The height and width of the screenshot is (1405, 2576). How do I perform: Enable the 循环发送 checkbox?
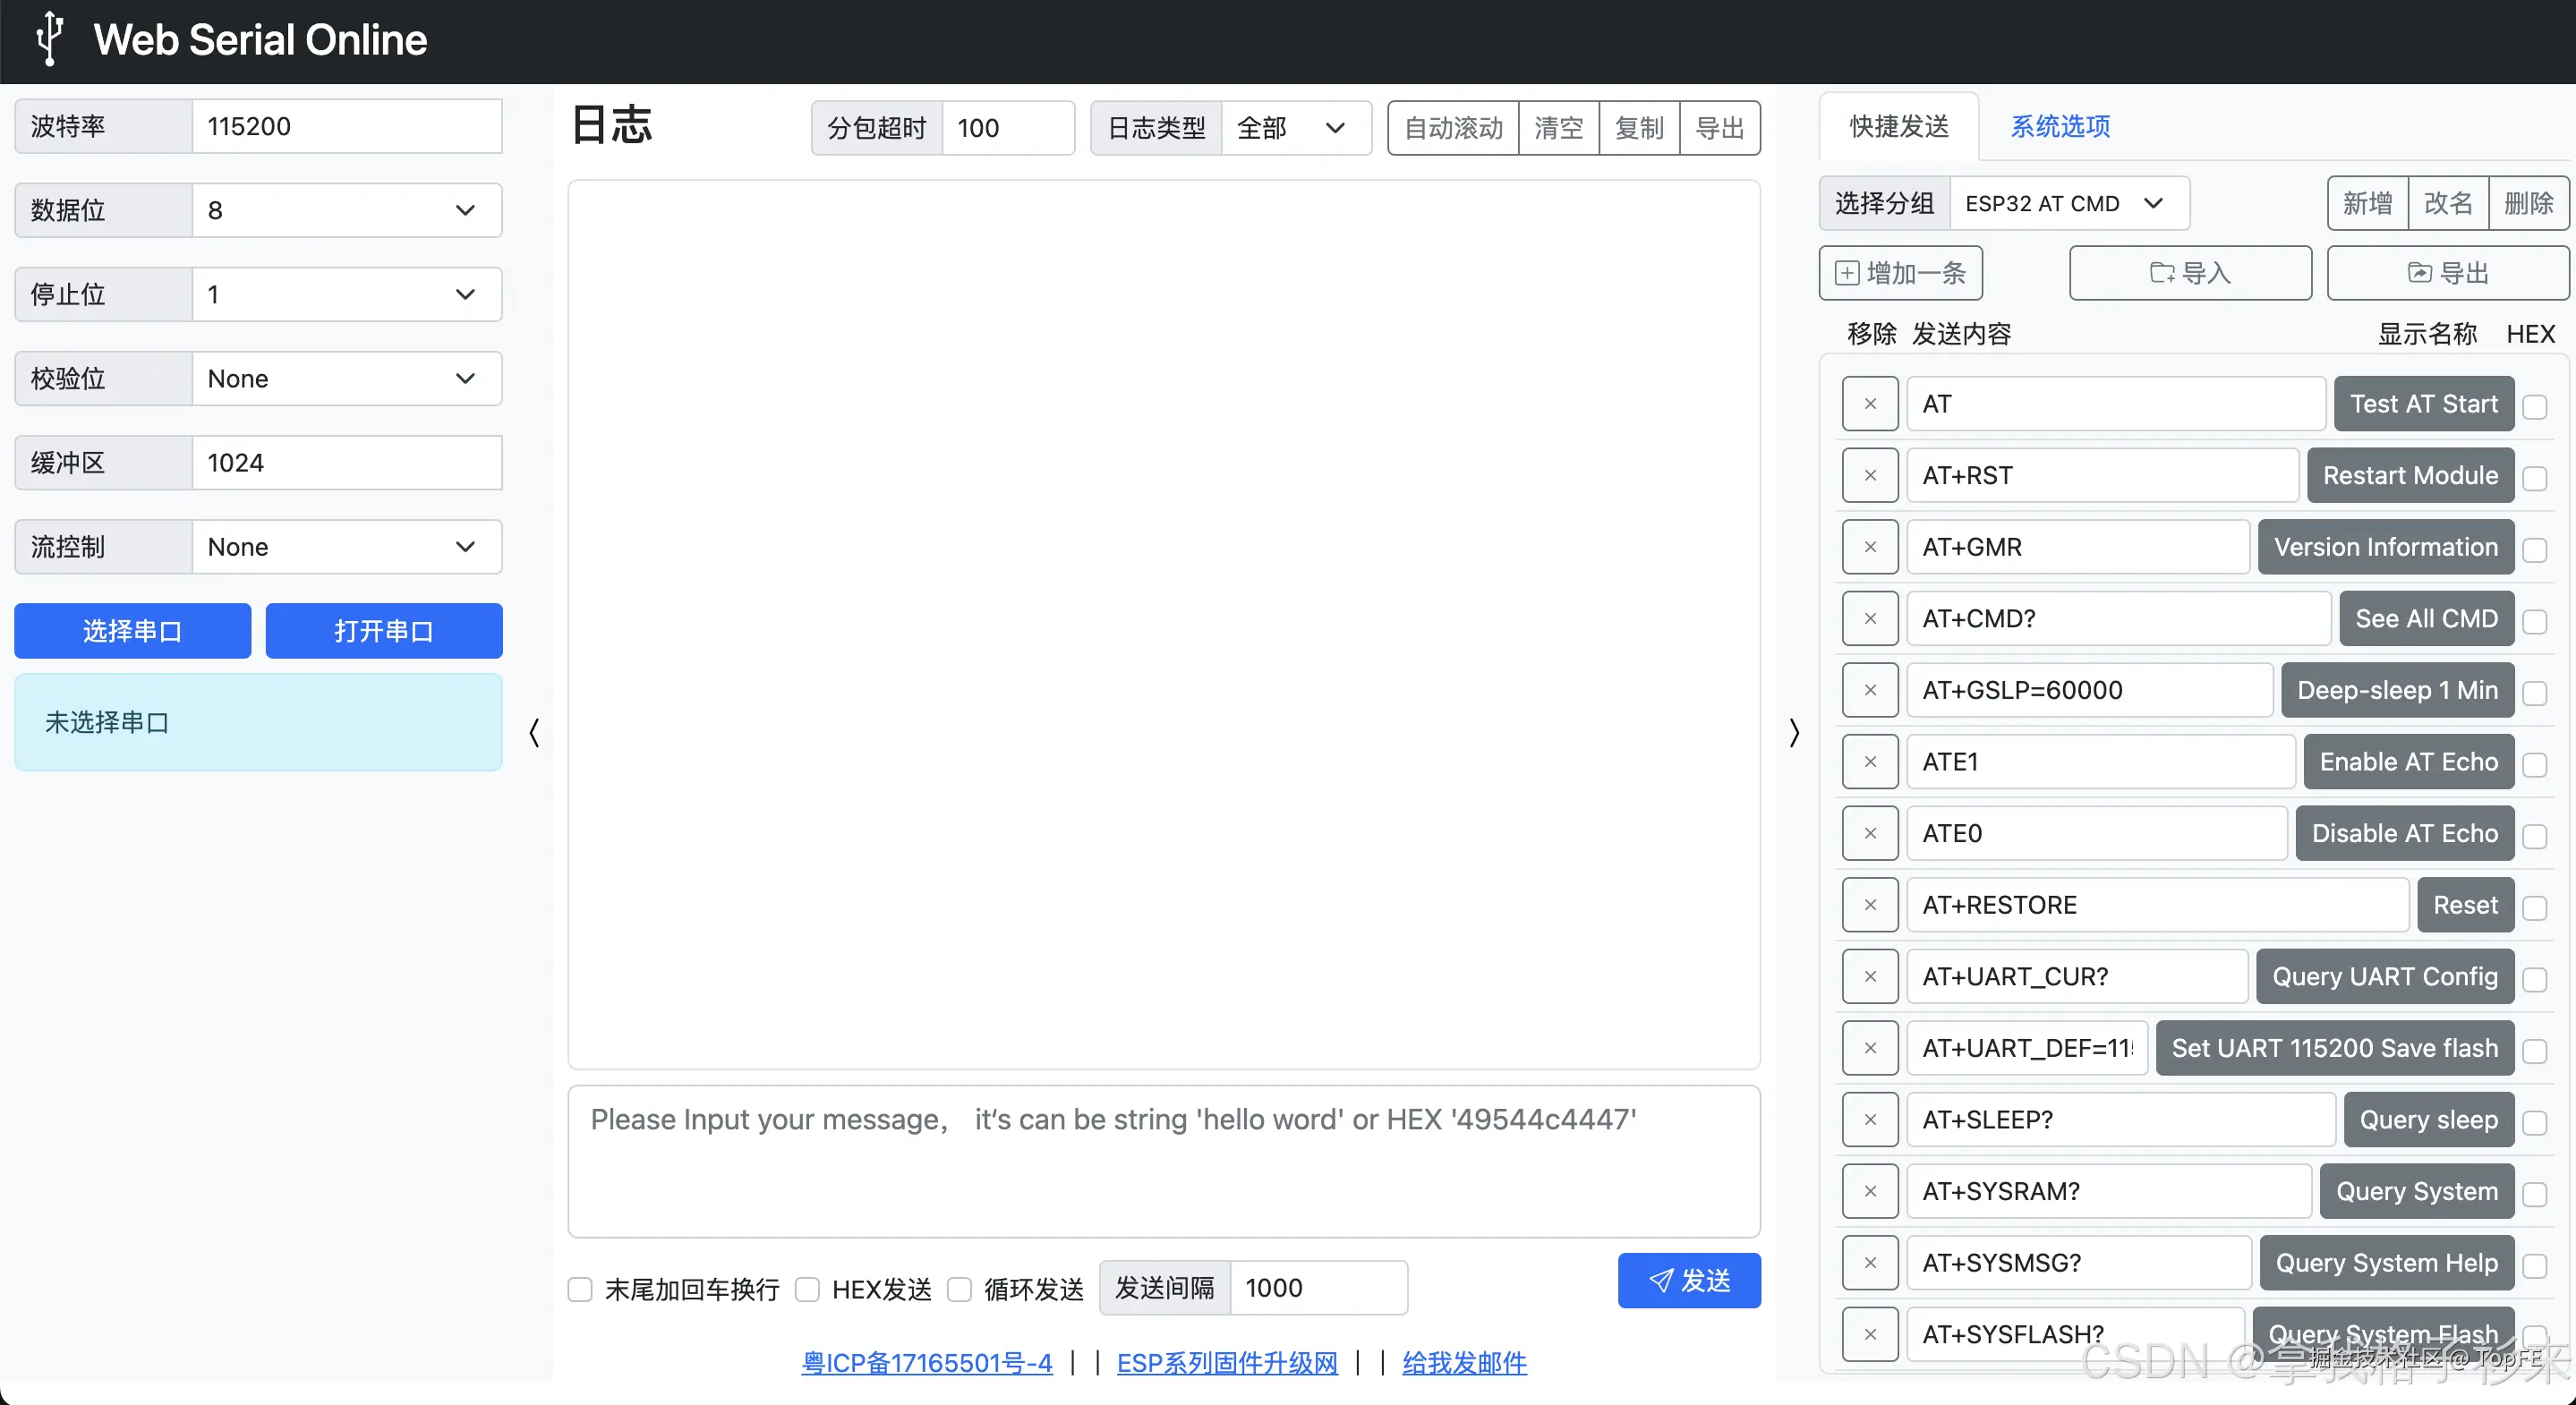click(959, 1289)
